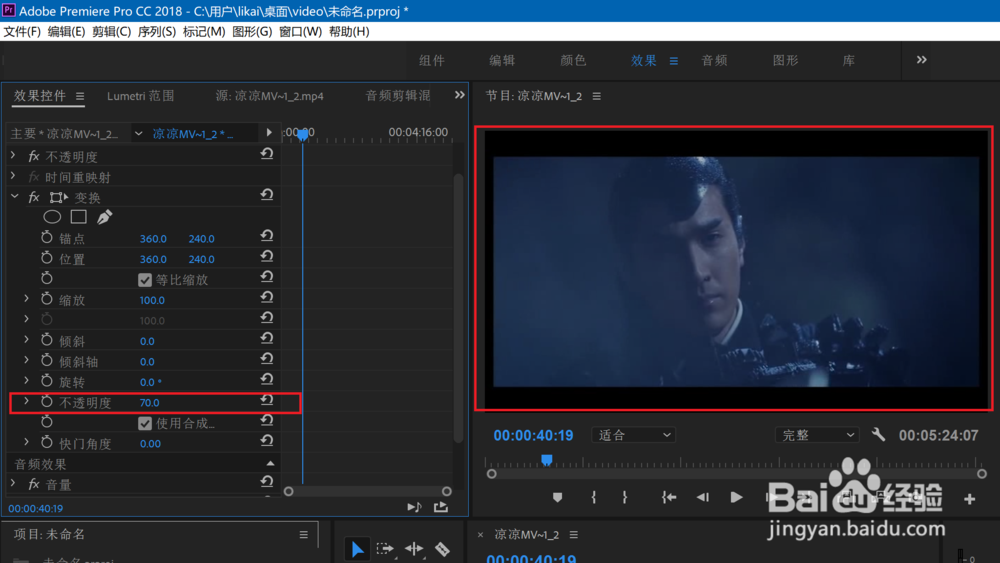Open the program monitor wrench settings

pyautogui.click(x=878, y=435)
